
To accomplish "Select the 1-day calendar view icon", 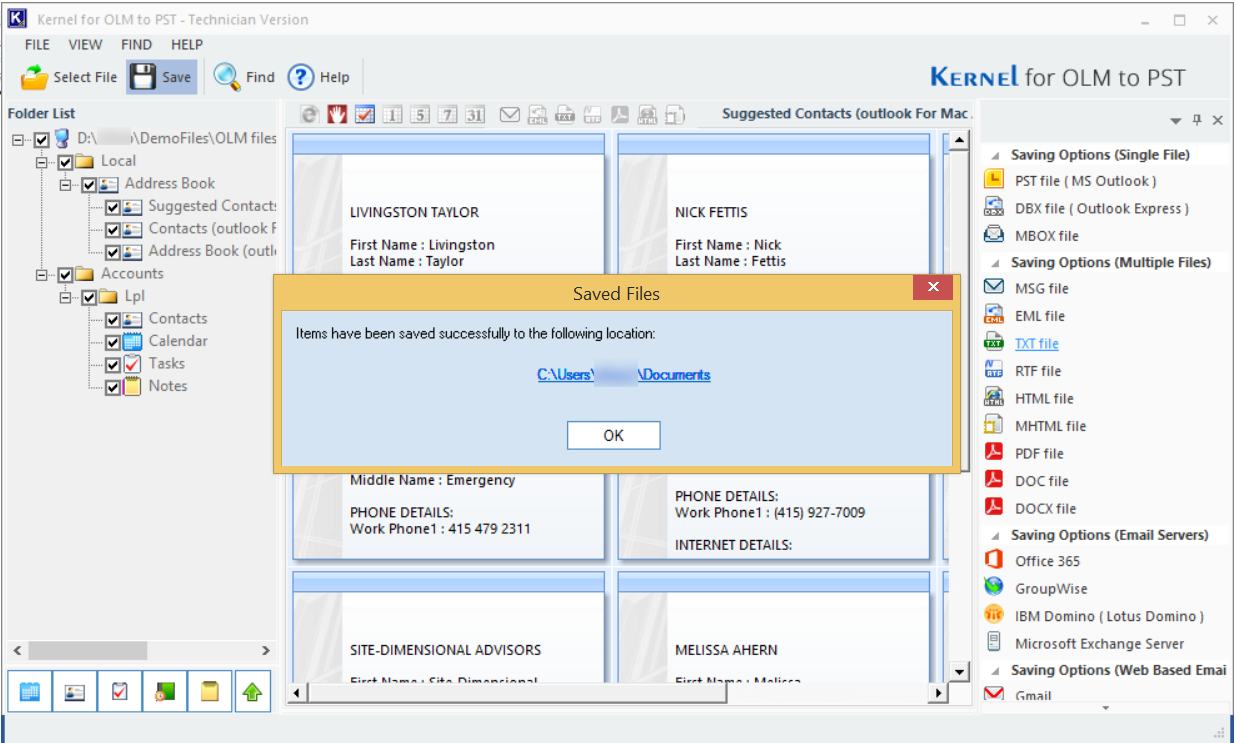I will pos(392,115).
